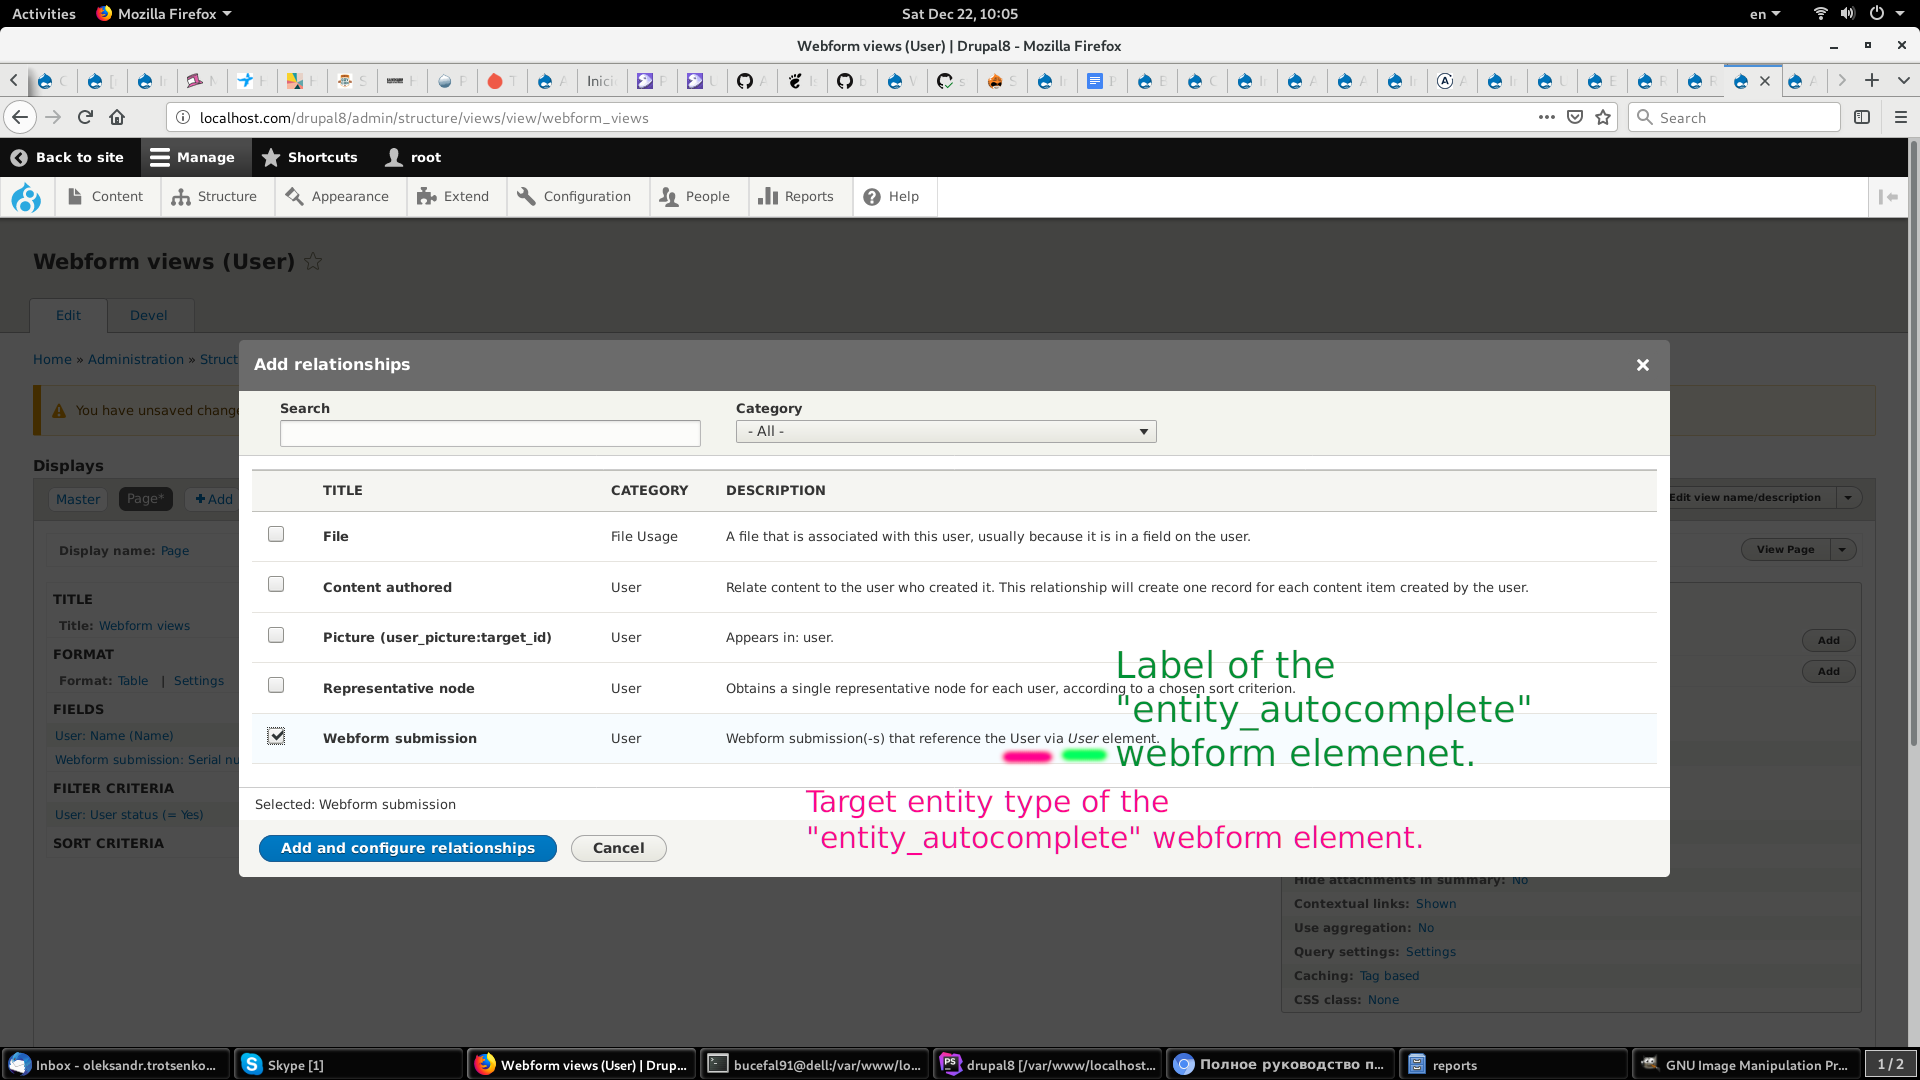Open the Firefox hamburger menu
Image resolution: width=1920 pixels, height=1080 pixels.
[1900, 117]
